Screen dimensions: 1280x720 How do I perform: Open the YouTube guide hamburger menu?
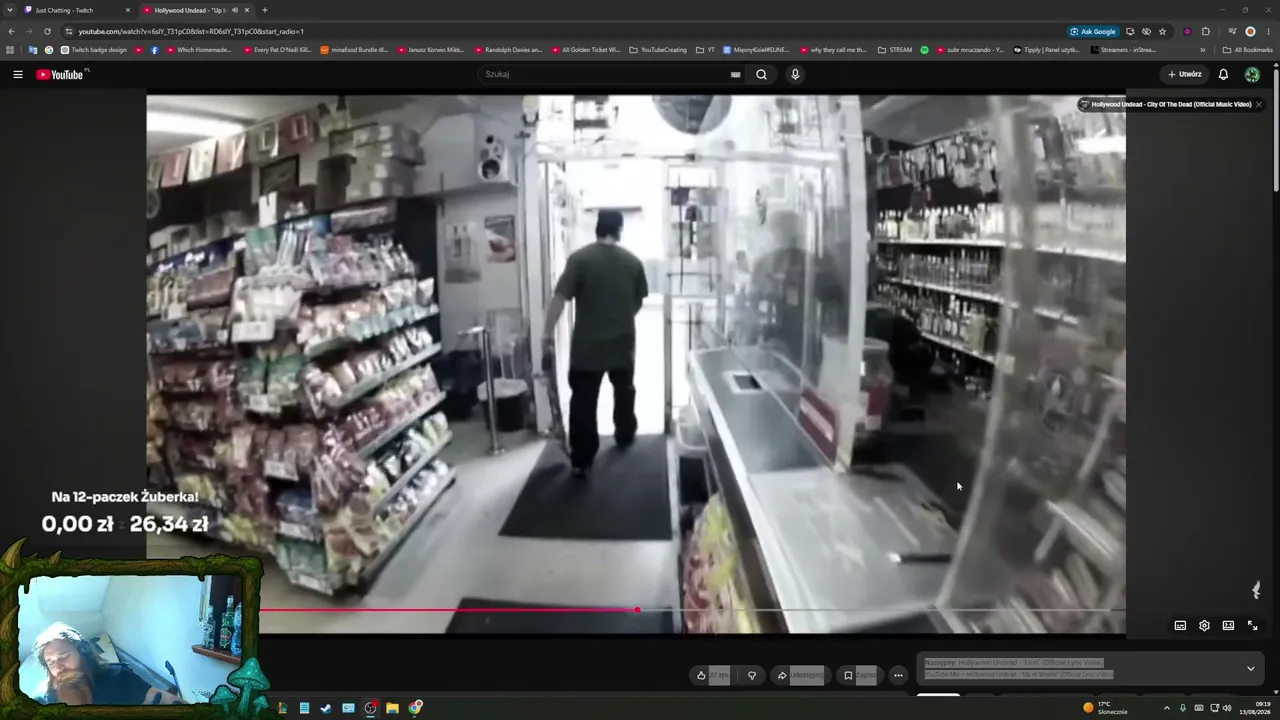[18, 74]
